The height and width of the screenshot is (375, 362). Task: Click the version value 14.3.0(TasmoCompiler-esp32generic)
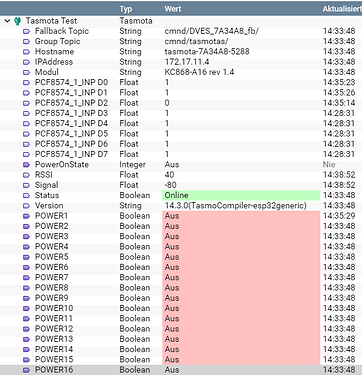tap(236, 206)
